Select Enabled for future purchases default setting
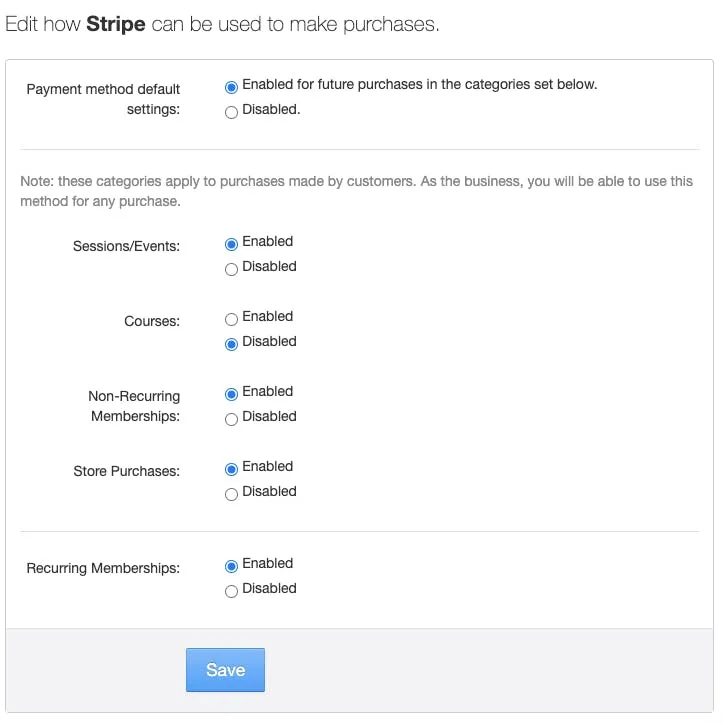 point(231,87)
